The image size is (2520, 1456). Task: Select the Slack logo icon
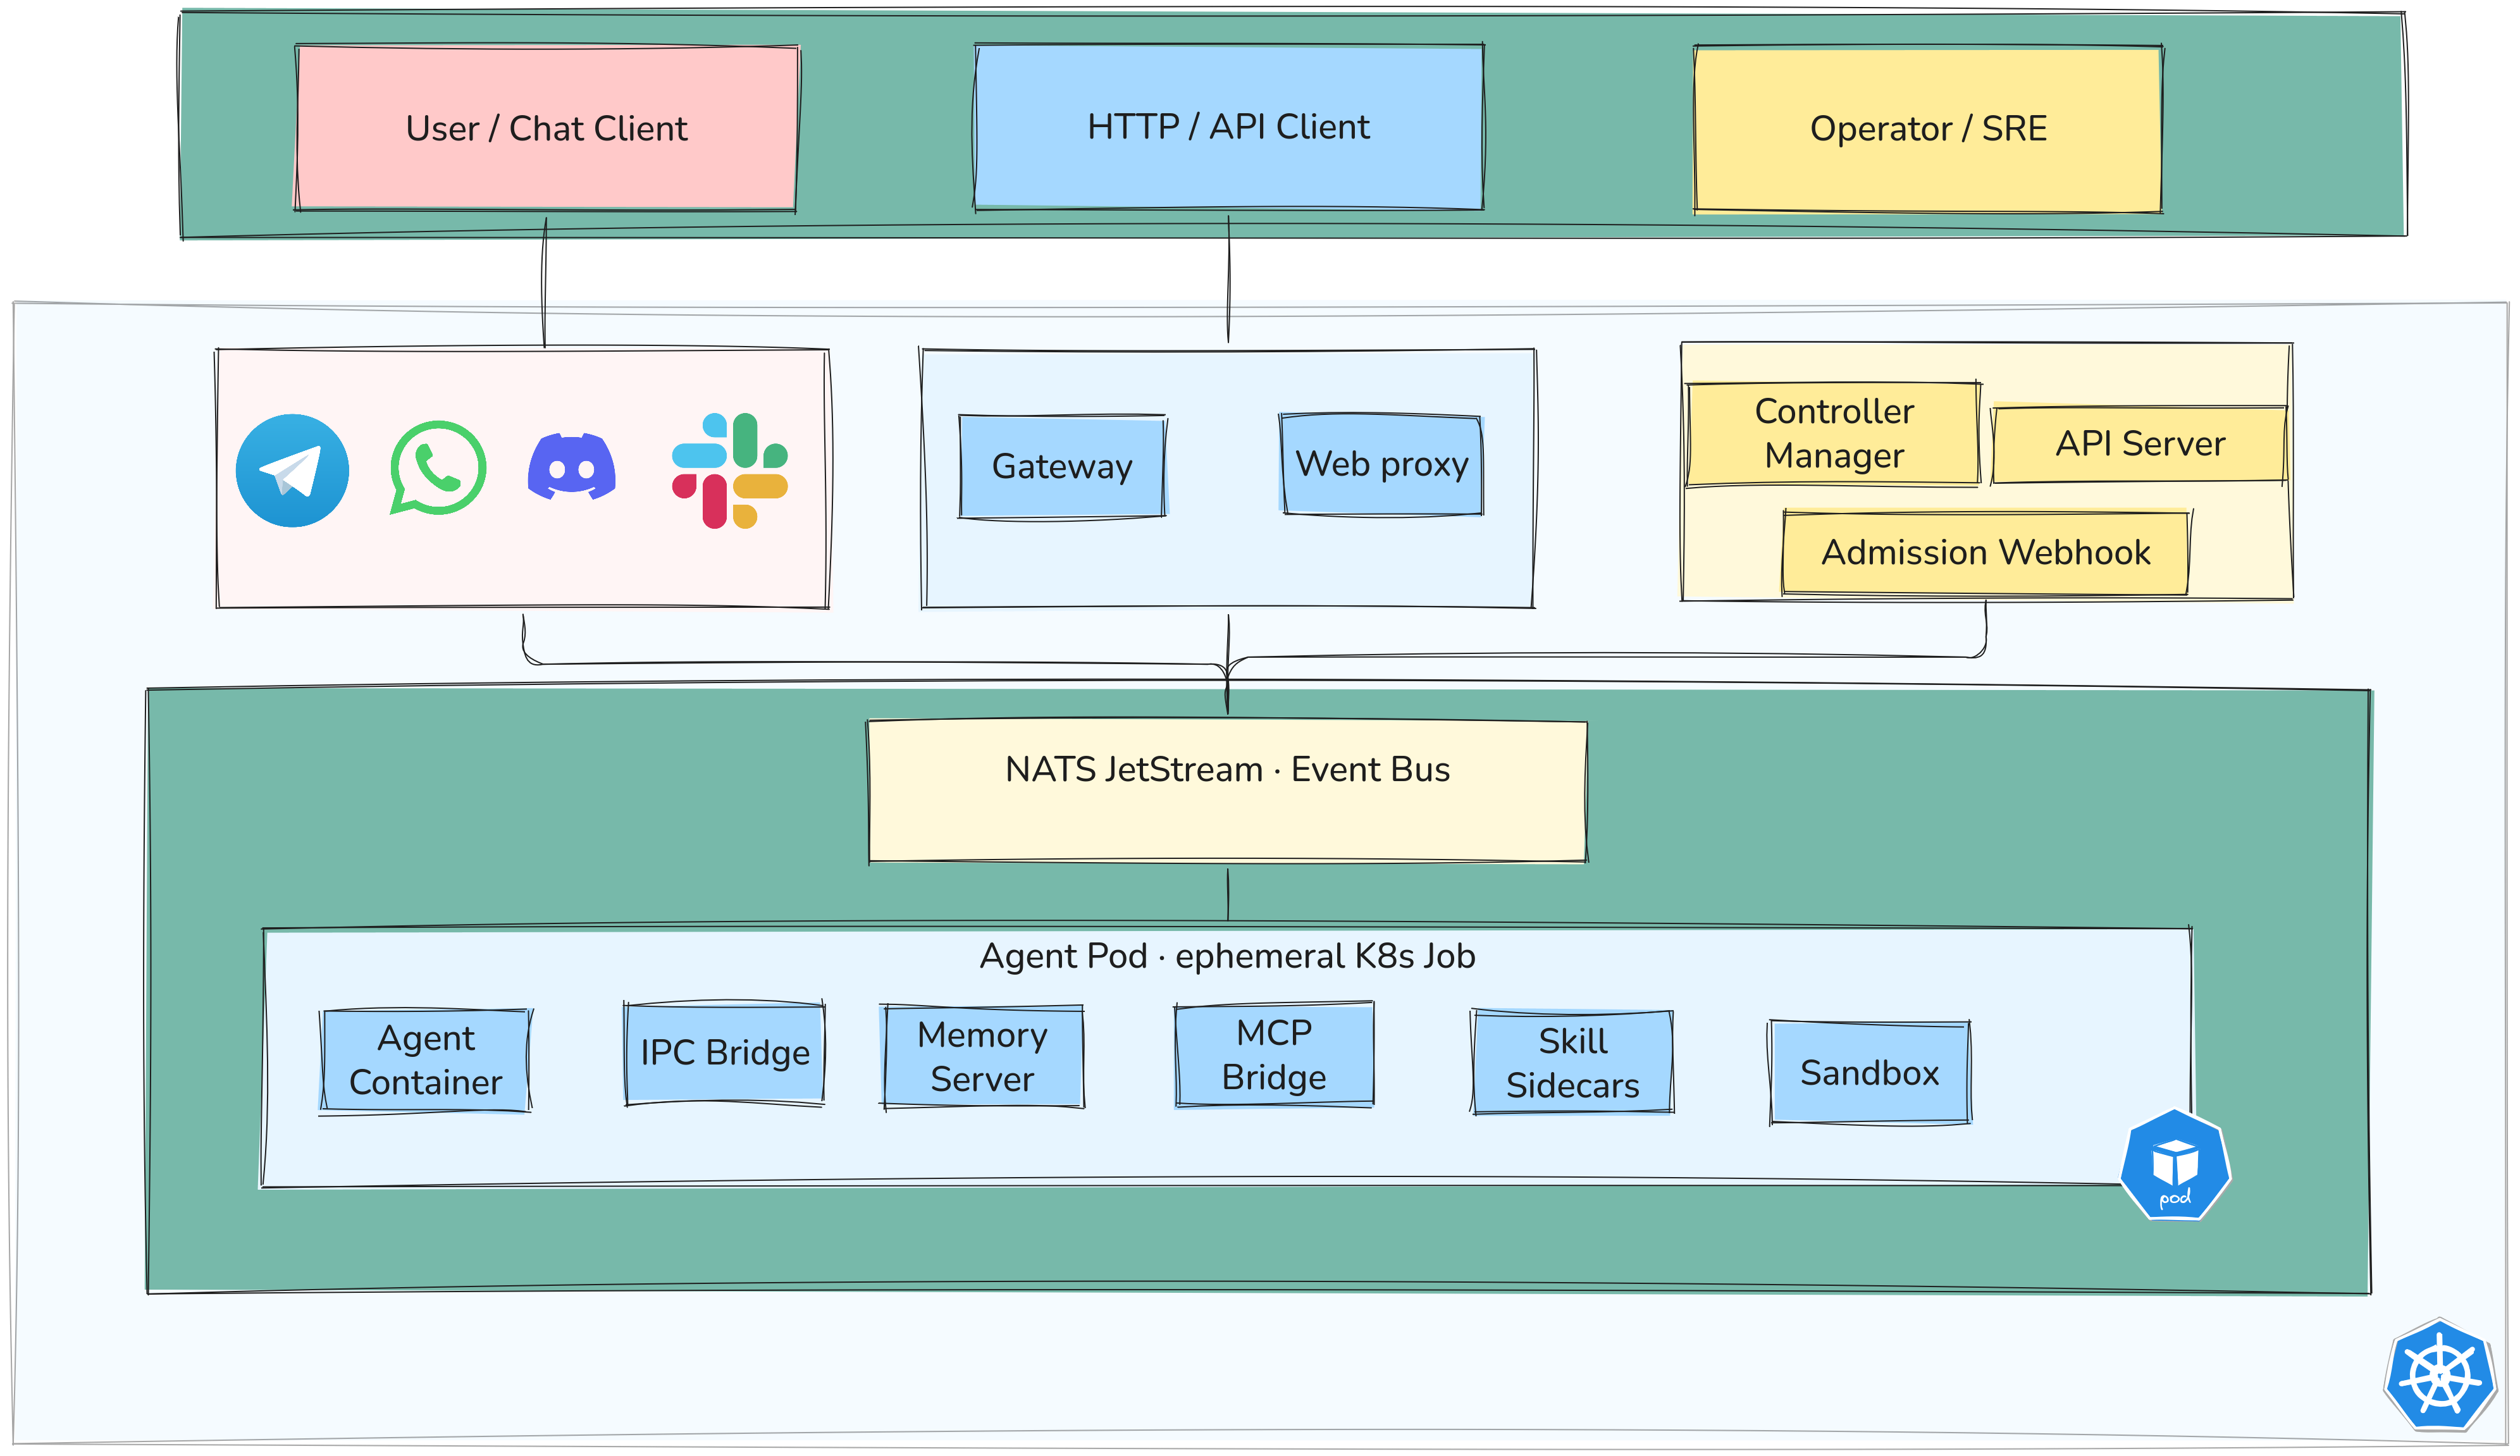(x=730, y=470)
